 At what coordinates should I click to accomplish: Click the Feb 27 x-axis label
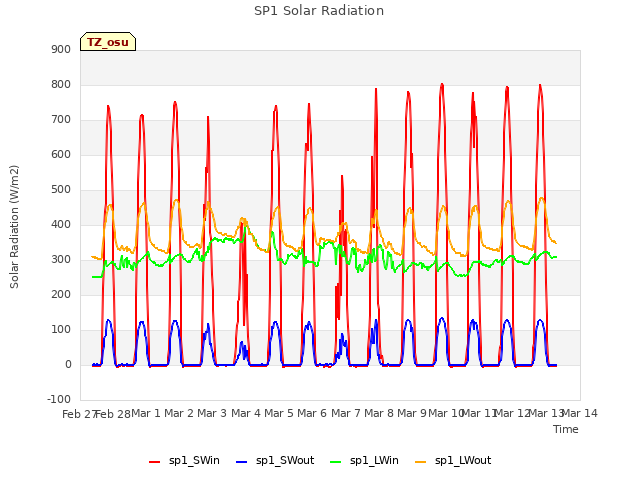click(x=78, y=414)
